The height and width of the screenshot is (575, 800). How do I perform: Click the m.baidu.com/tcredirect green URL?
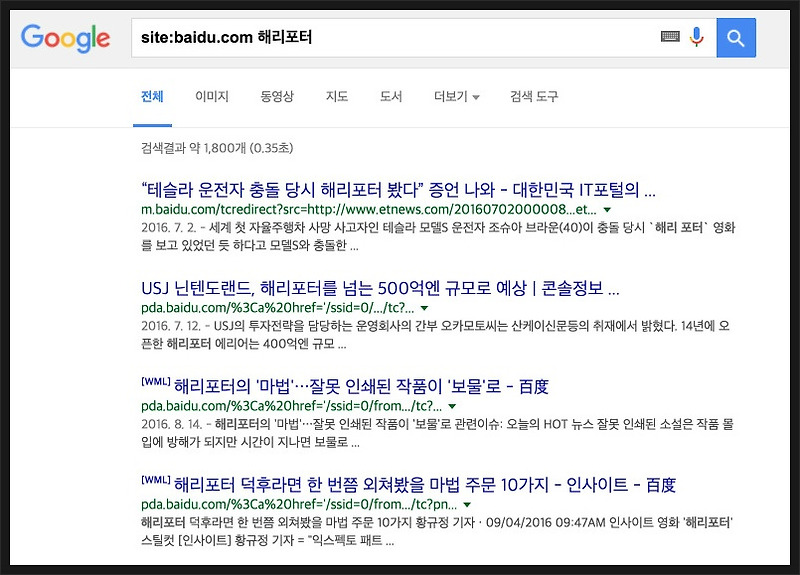pos(368,209)
